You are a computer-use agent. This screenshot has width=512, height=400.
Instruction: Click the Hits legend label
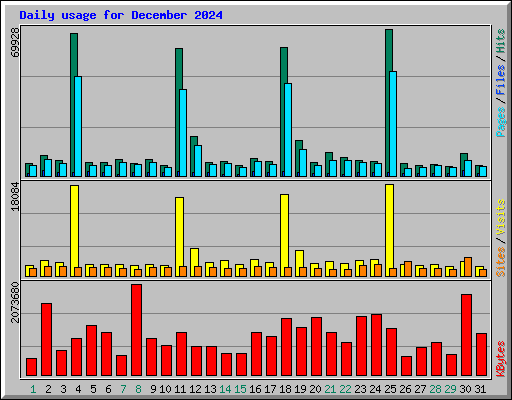[x=500, y=41]
